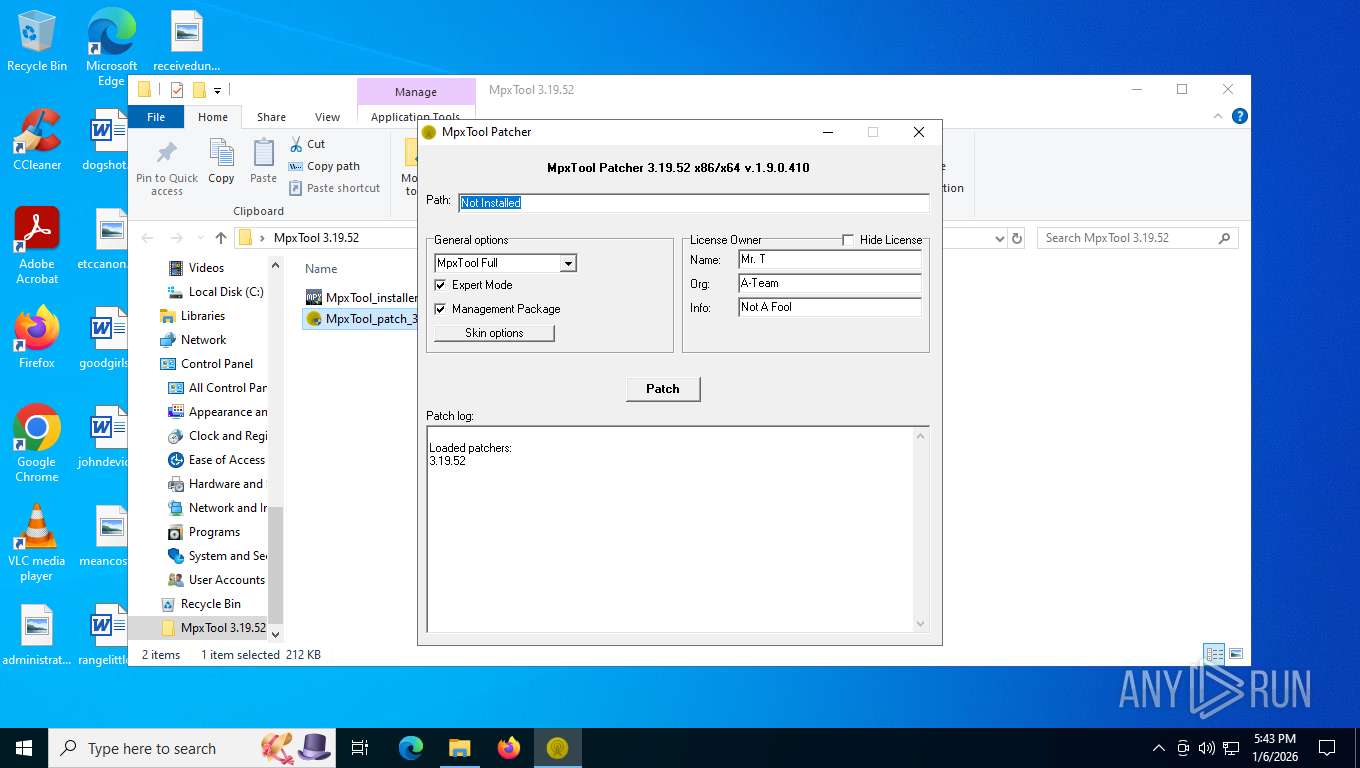Open the MpxTool Full dropdown

(x=568, y=263)
